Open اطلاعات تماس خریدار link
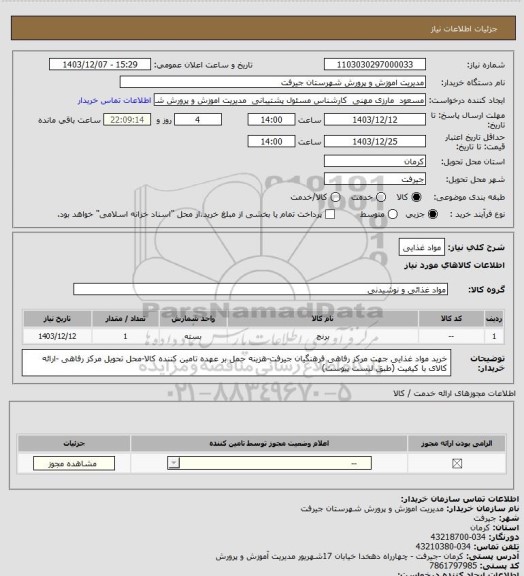The height and width of the screenshot is (576, 524). pos(114,100)
